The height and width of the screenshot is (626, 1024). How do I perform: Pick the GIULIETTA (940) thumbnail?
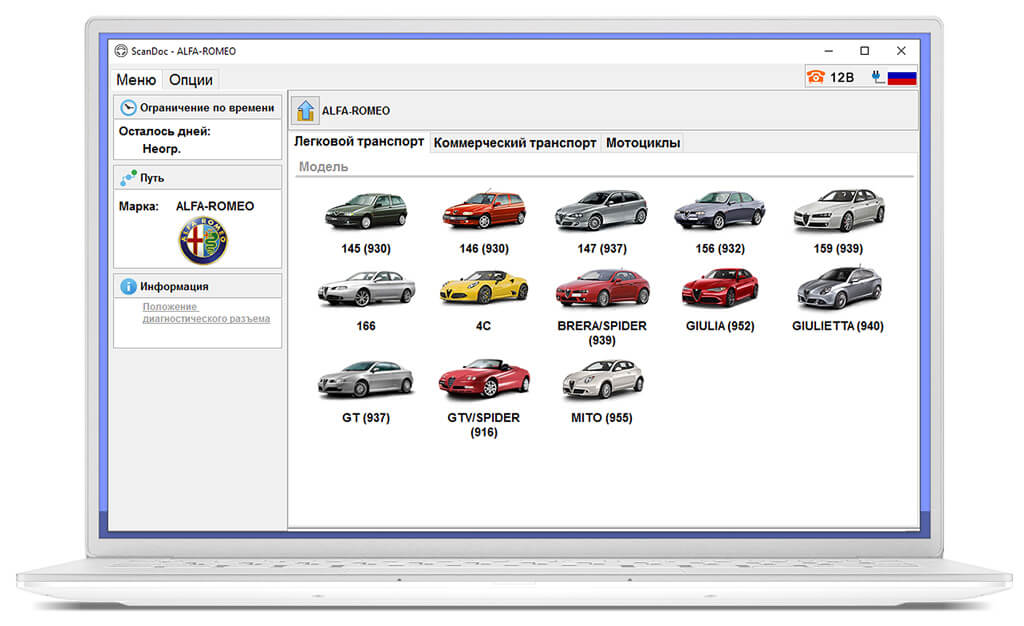pos(839,287)
